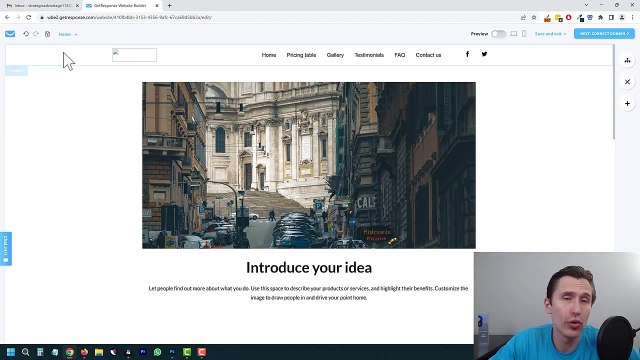The width and height of the screenshot is (640, 360).
Task: Switch to the Gmail Inbox browser tab
Action: point(42,6)
